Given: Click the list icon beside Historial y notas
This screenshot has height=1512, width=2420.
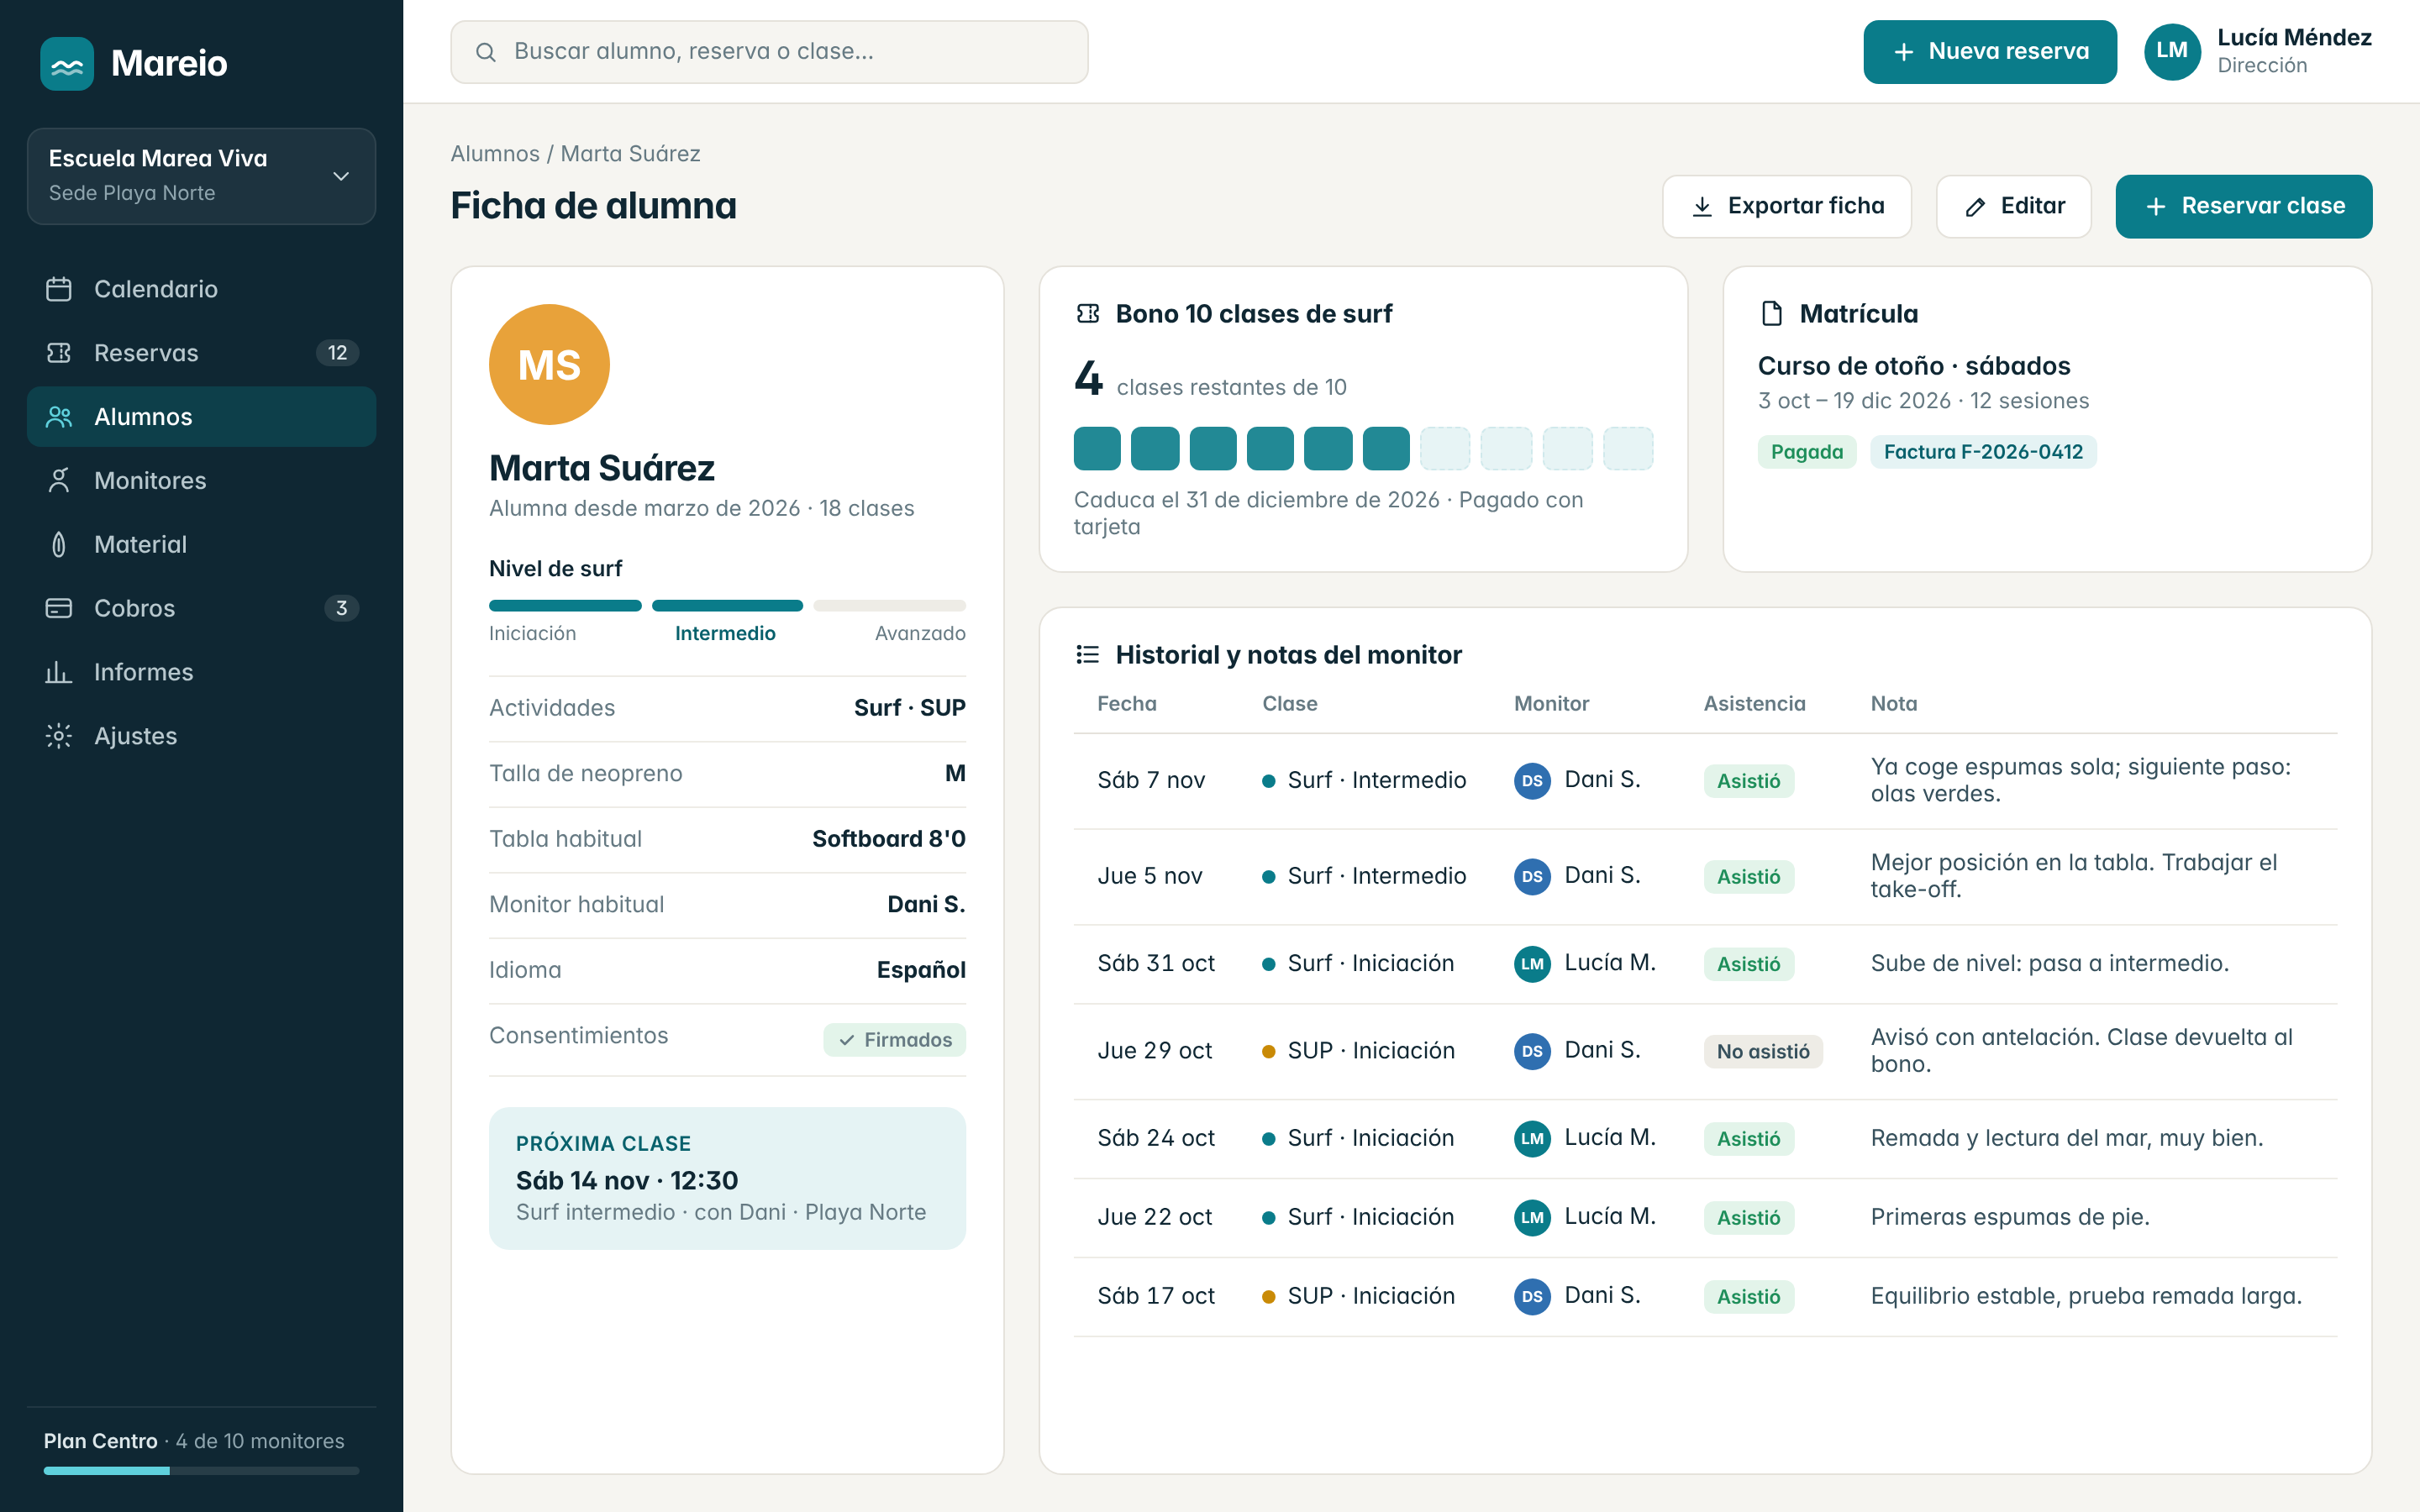Looking at the screenshot, I should pos(1088,655).
